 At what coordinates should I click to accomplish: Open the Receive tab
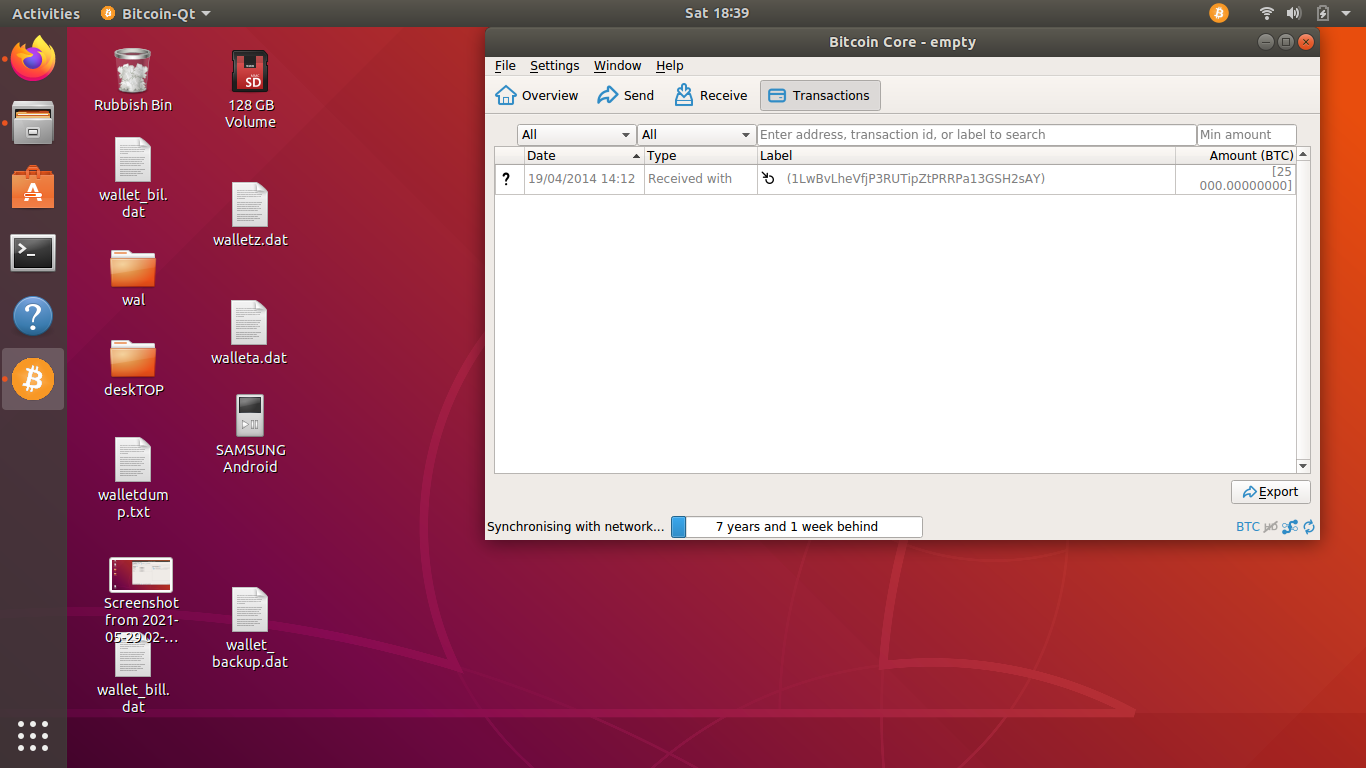pyautogui.click(x=711, y=96)
